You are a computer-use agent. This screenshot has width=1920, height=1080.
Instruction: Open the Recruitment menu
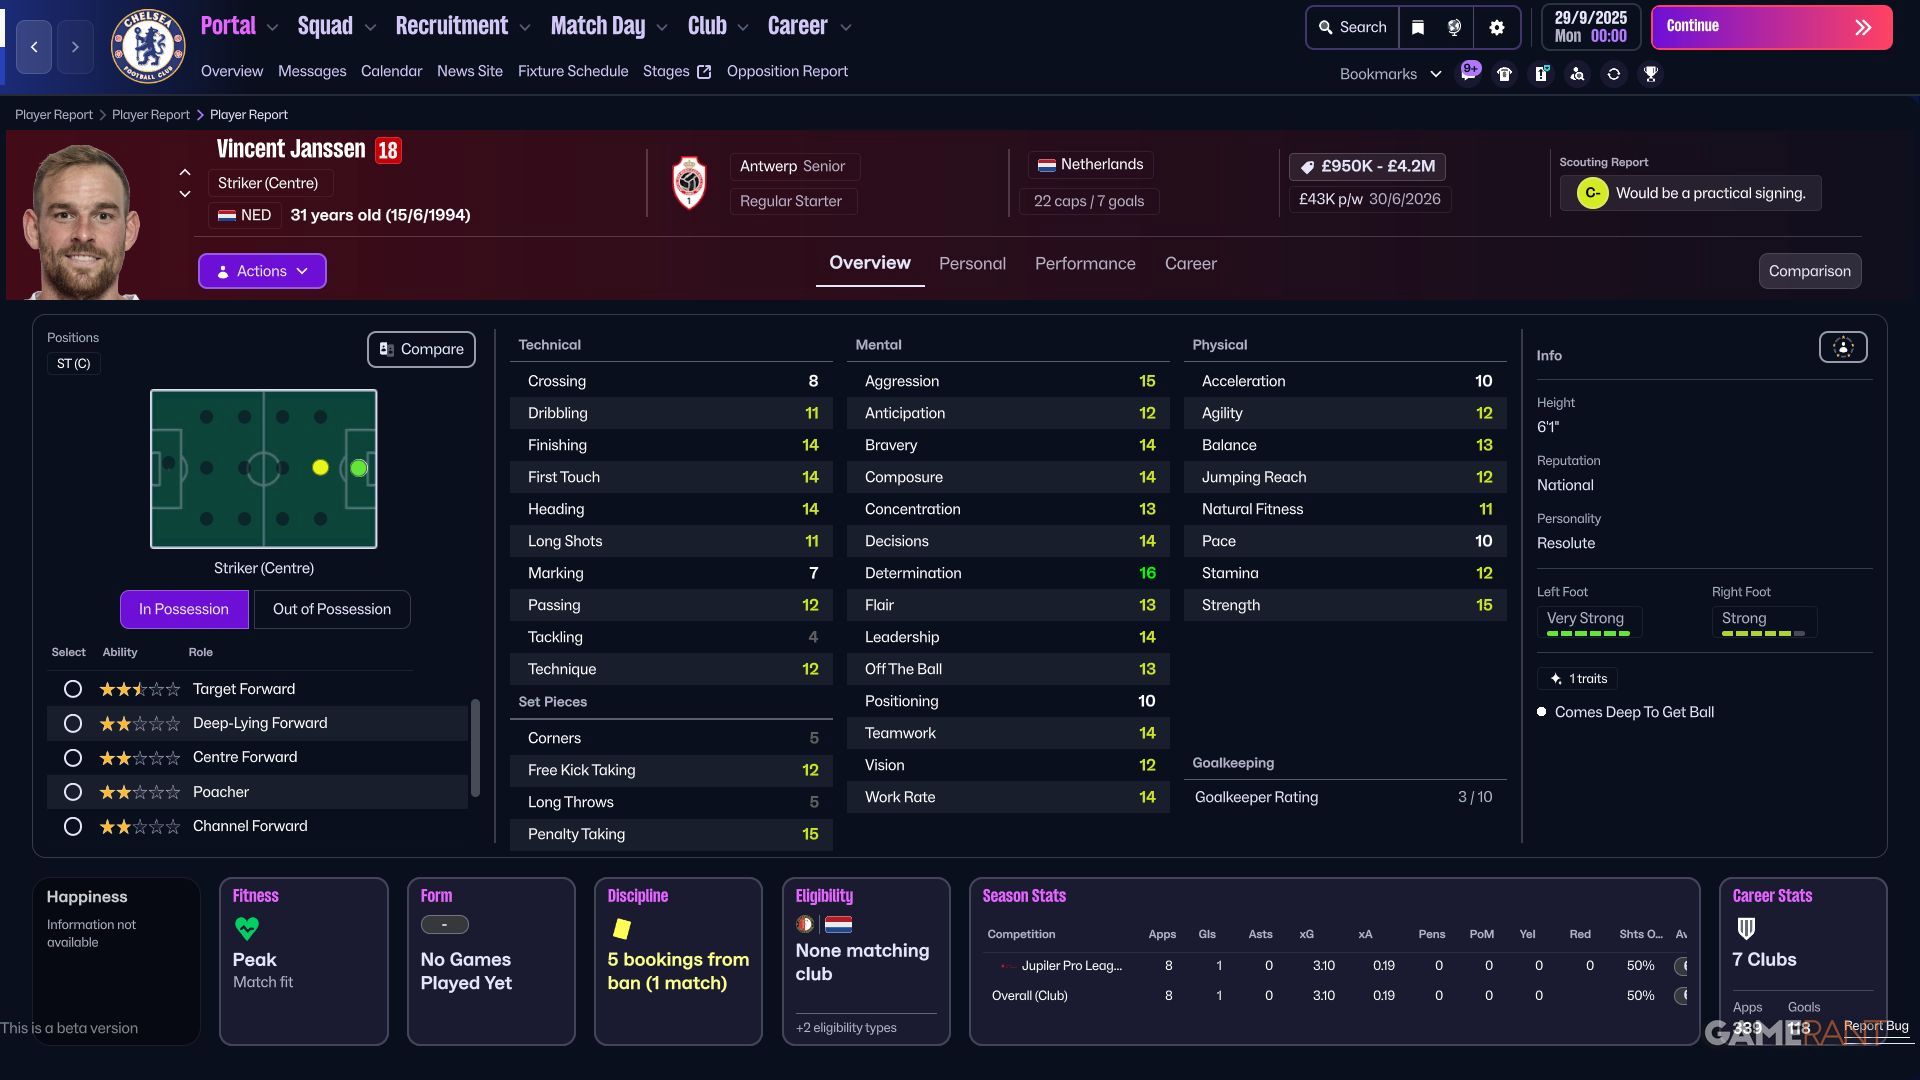click(x=452, y=25)
